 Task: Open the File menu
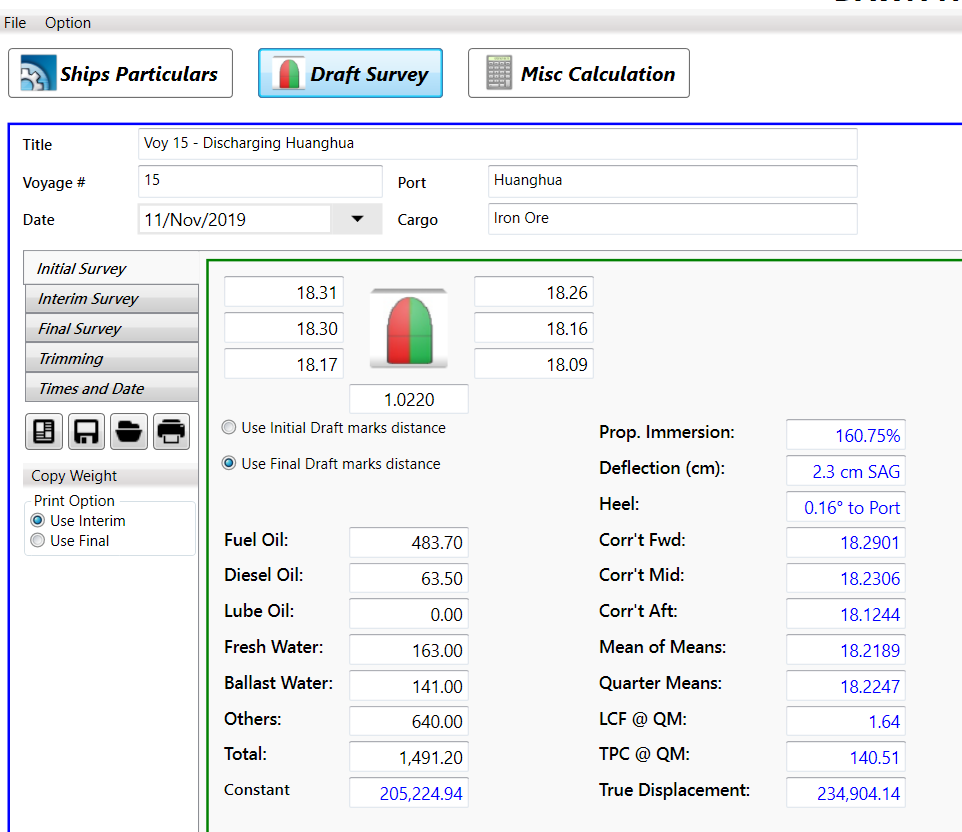pyautogui.click(x=15, y=22)
